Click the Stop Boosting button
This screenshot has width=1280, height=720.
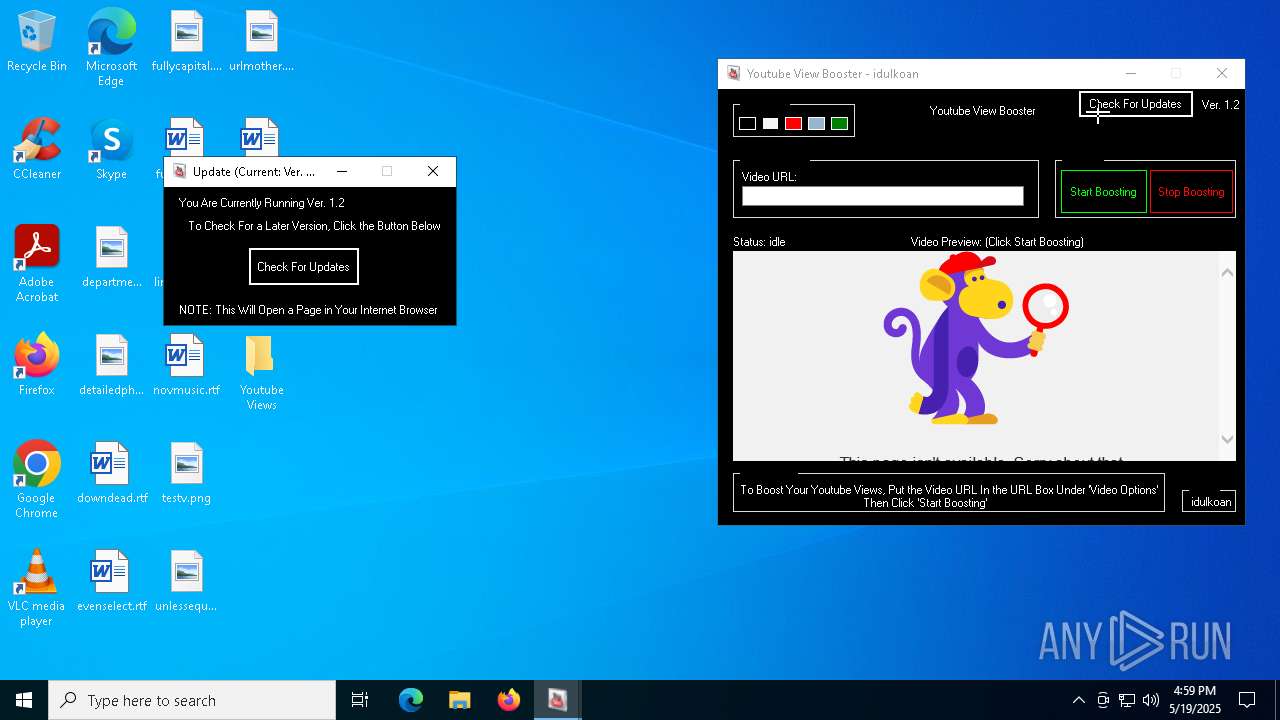click(1191, 192)
